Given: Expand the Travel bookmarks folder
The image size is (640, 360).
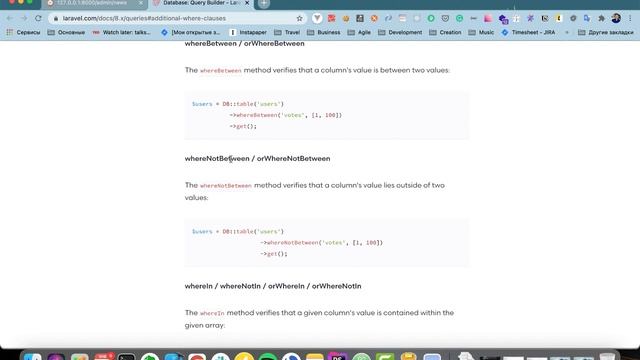Looking at the screenshot, I should [287, 32].
